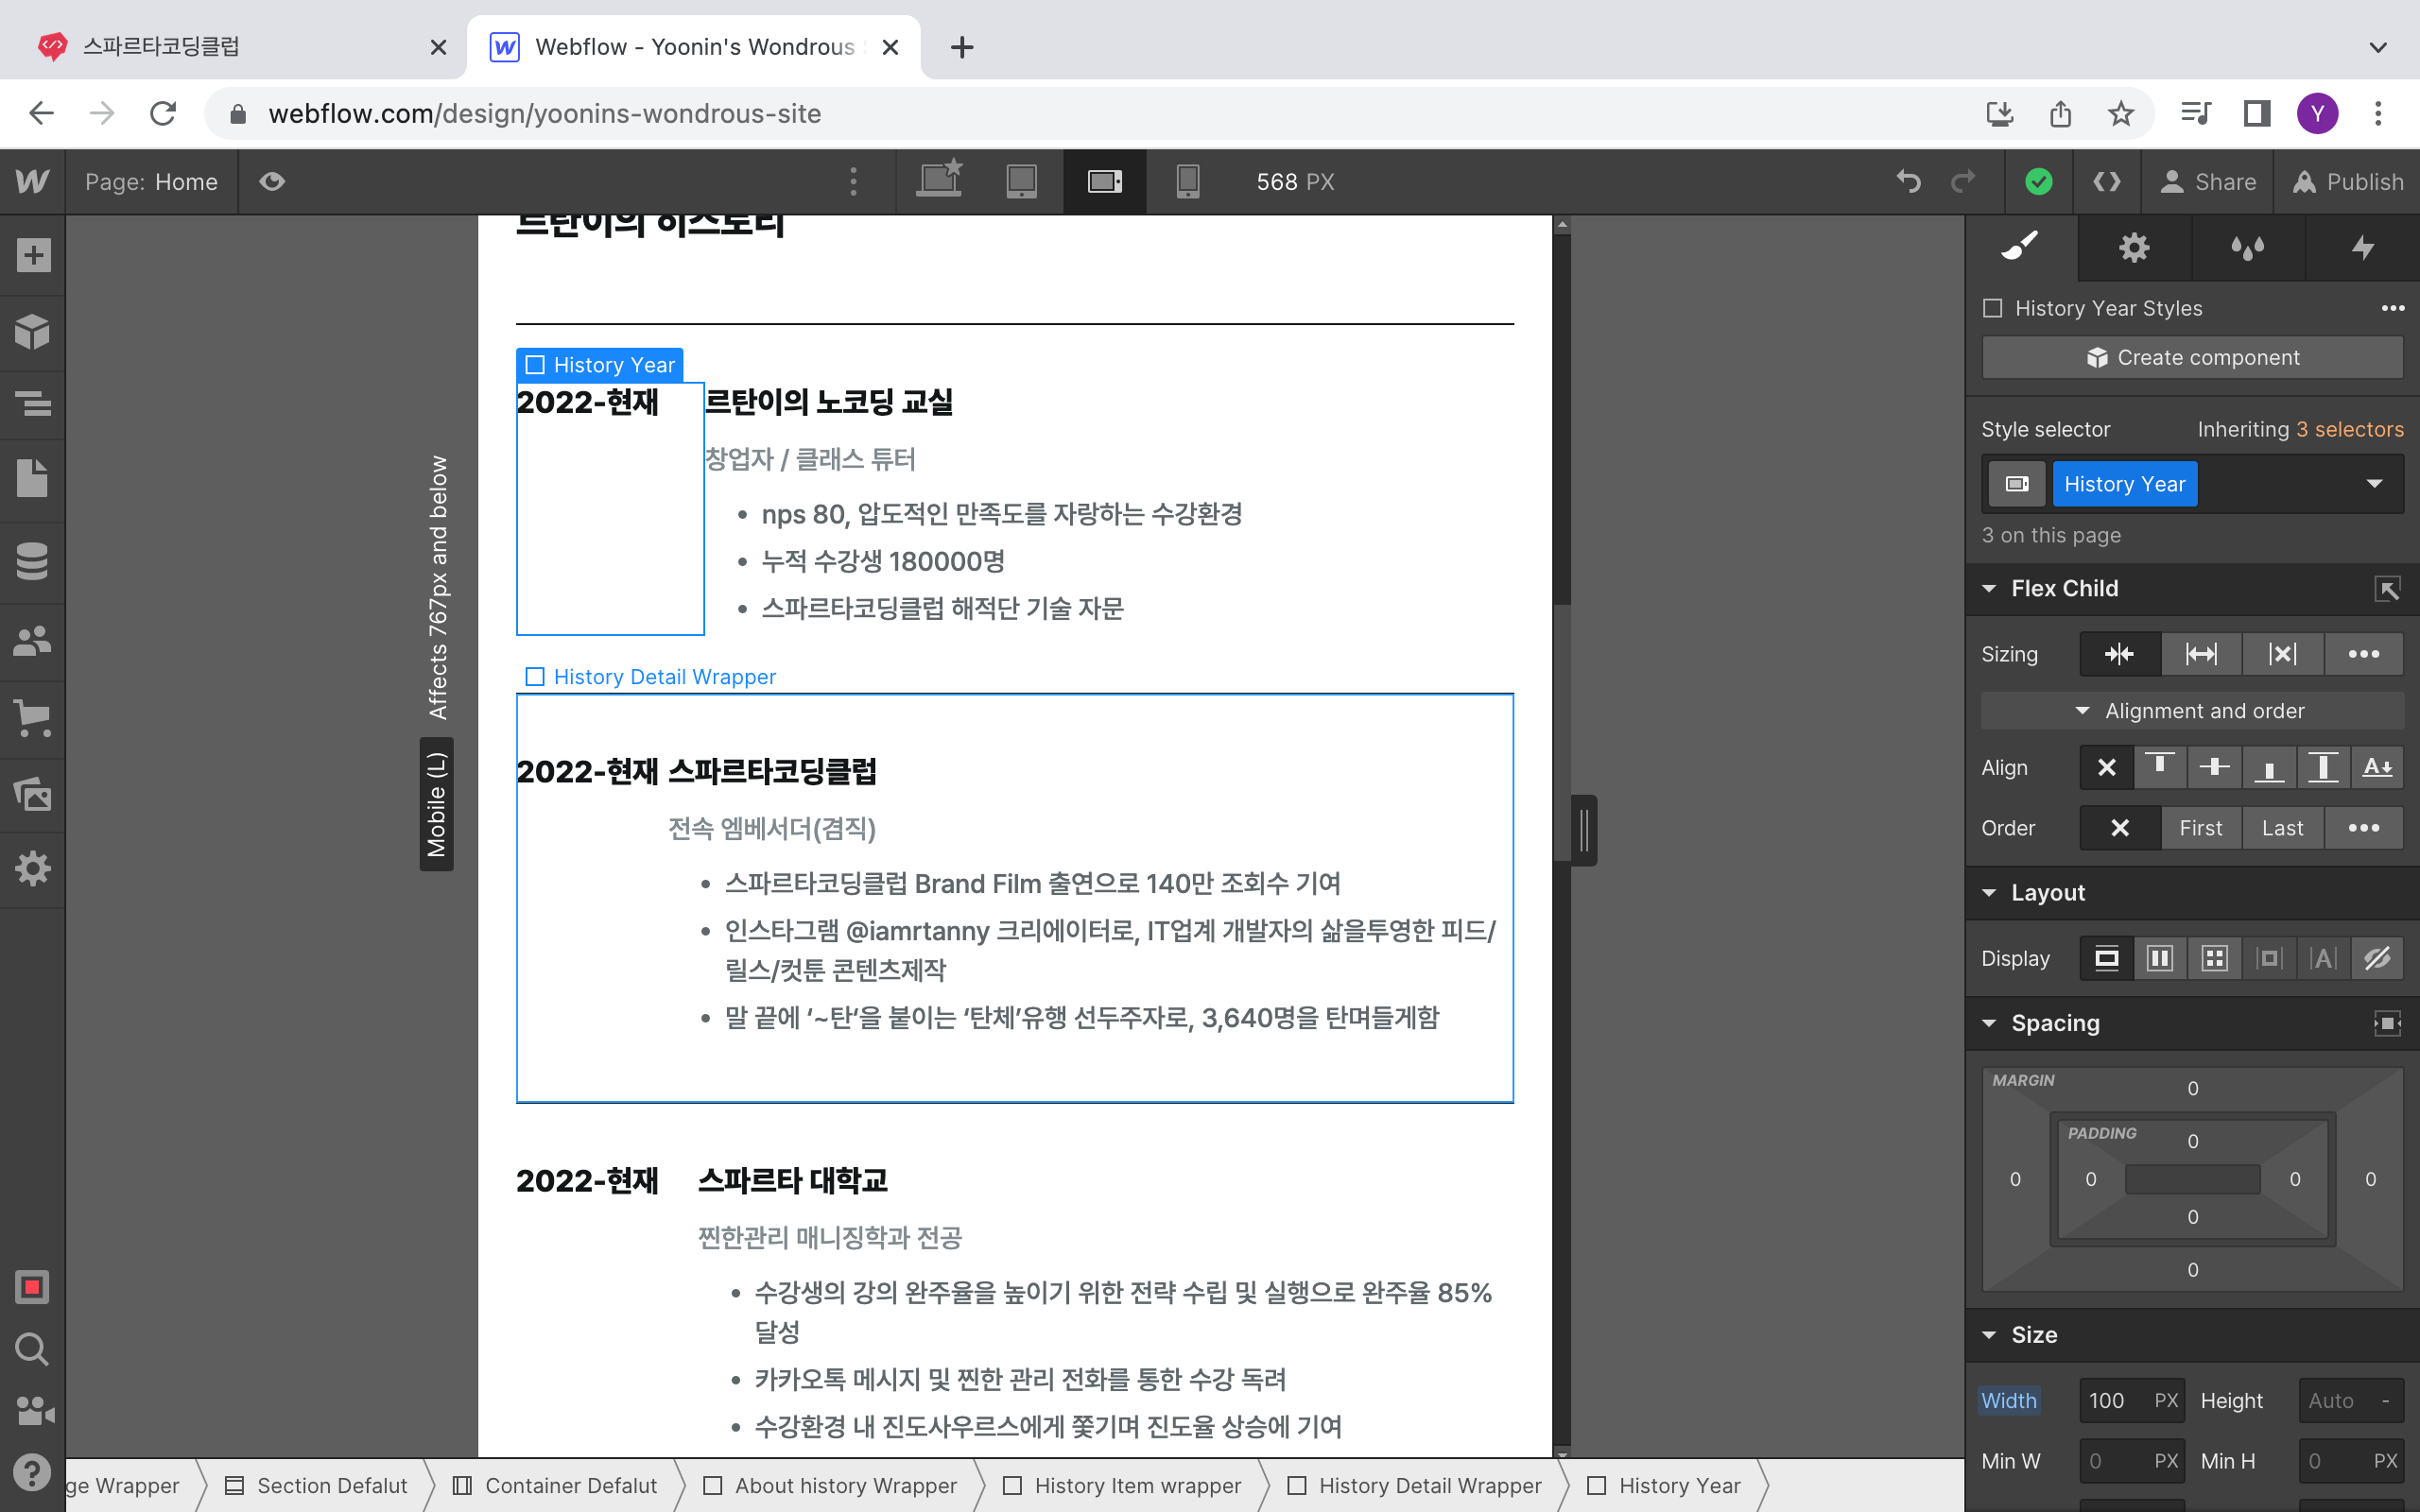Click the Publish button
The width and height of the screenshot is (2420, 1512).
tap(2347, 181)
